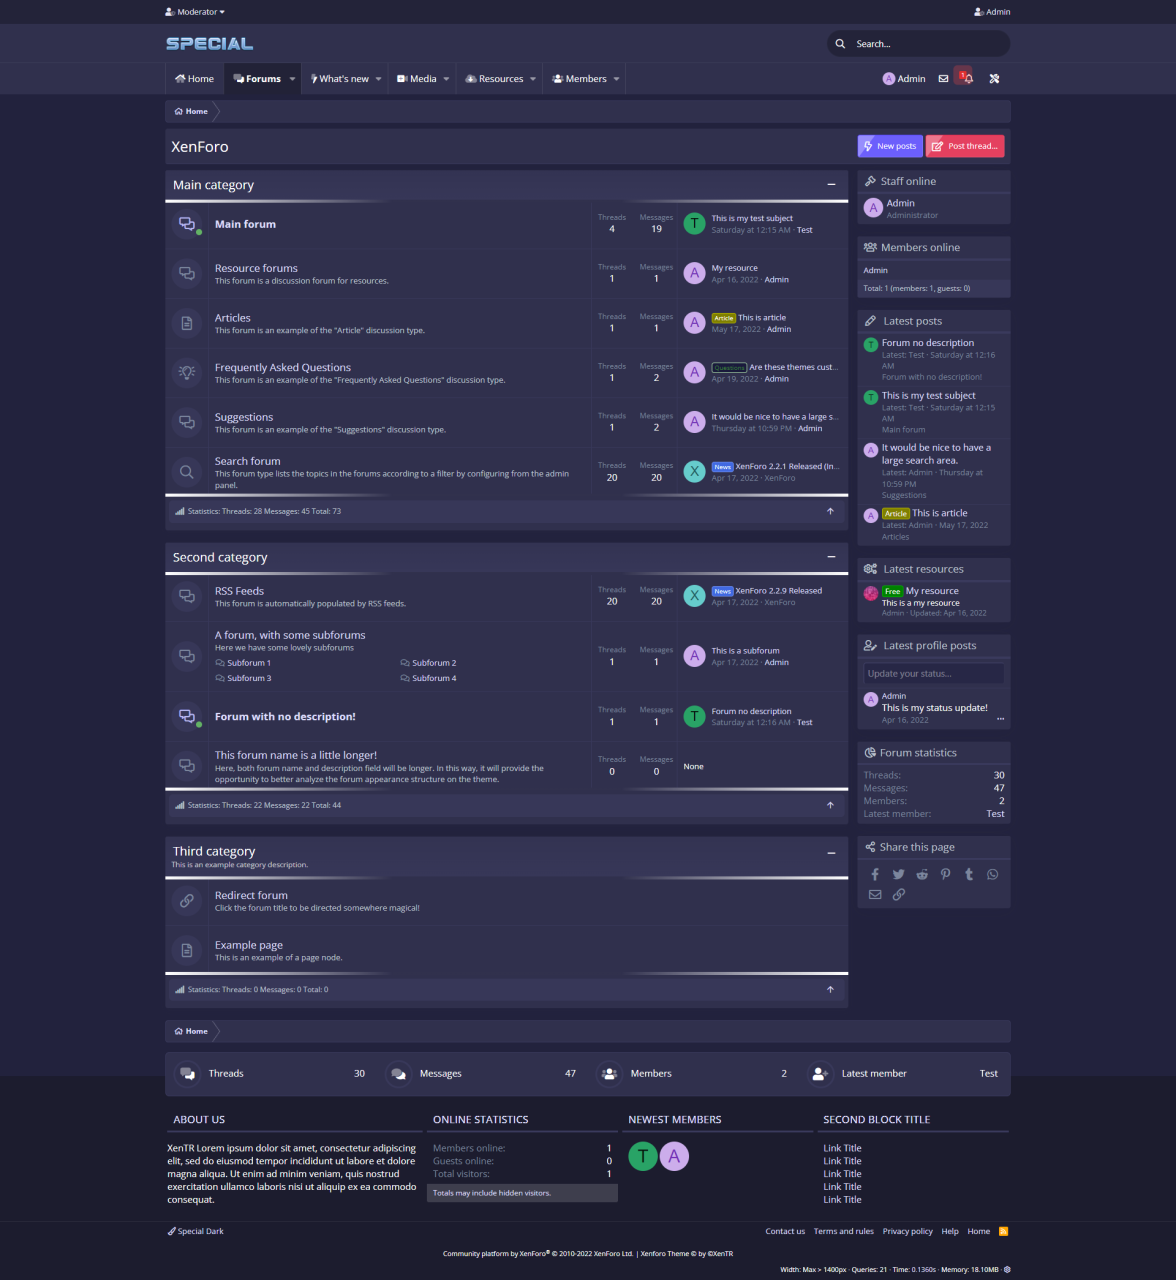Expand the Forums dropdown arrow in the navbar
Viewport: 1176px width, 1280px height.
click(293, 79)
